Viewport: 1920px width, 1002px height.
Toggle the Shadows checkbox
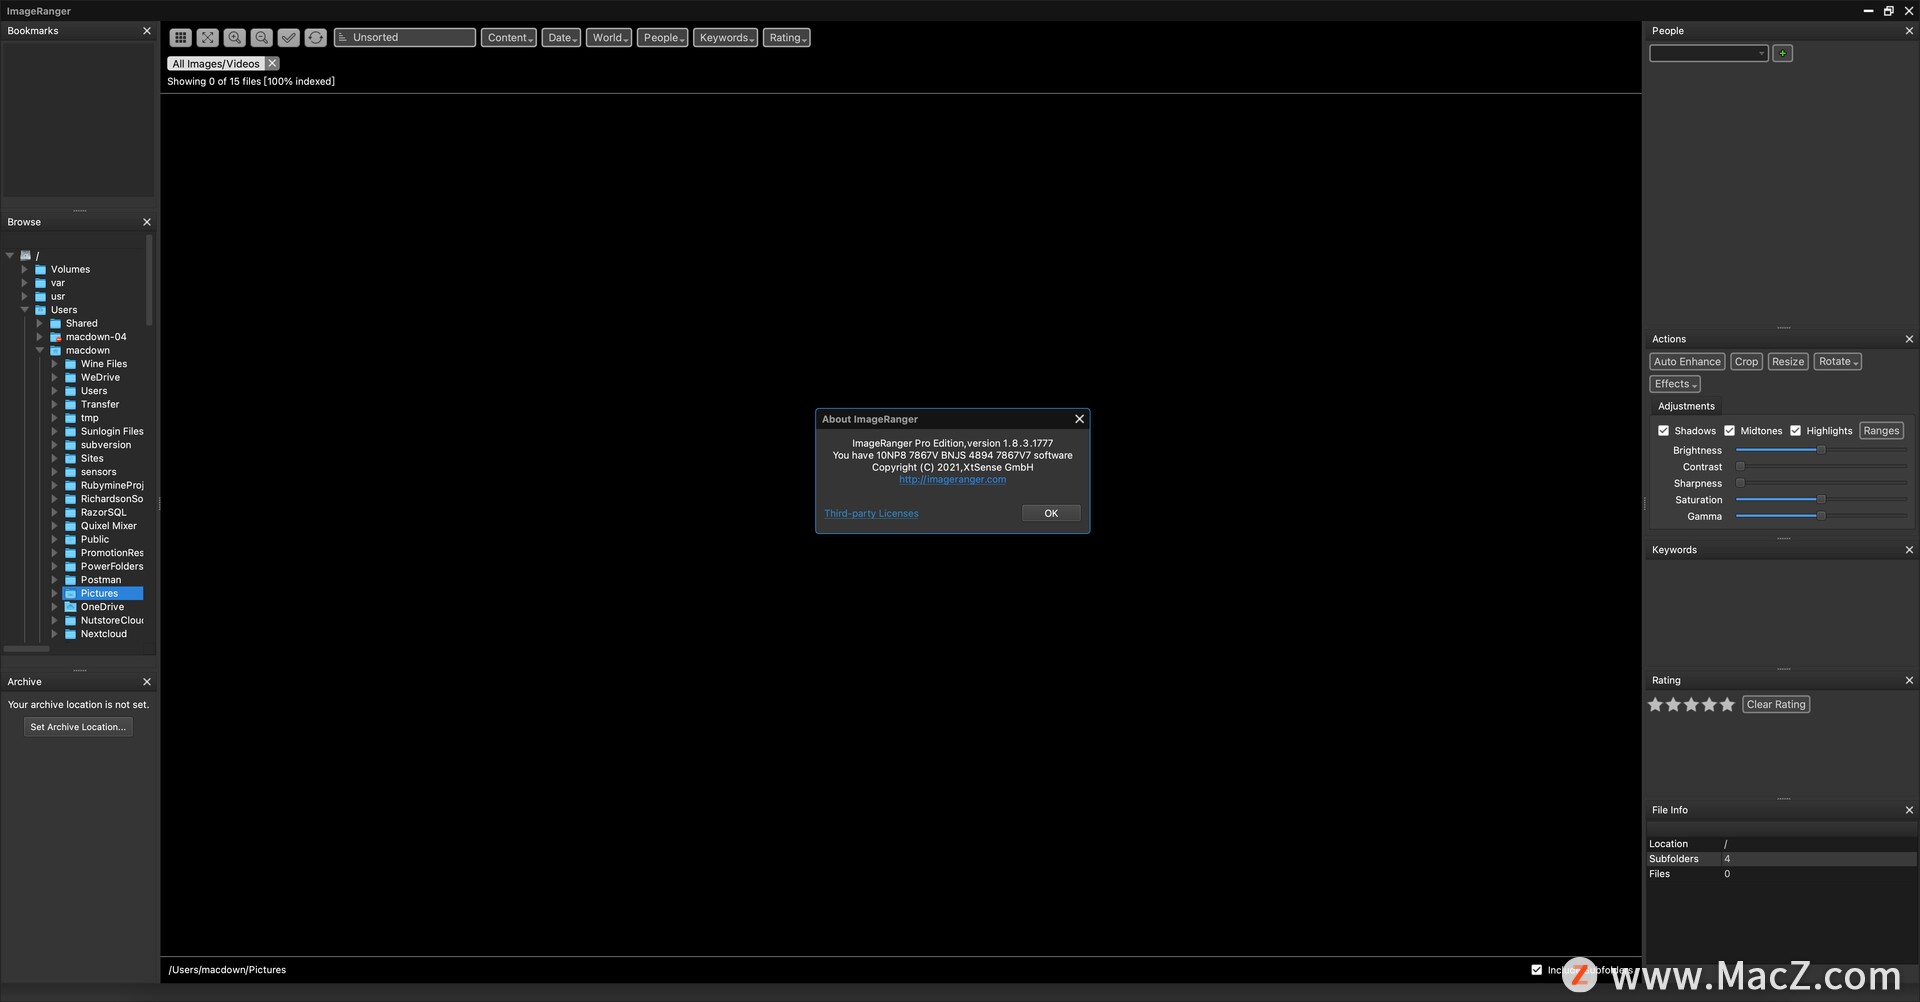click(x=1663, y=431)
